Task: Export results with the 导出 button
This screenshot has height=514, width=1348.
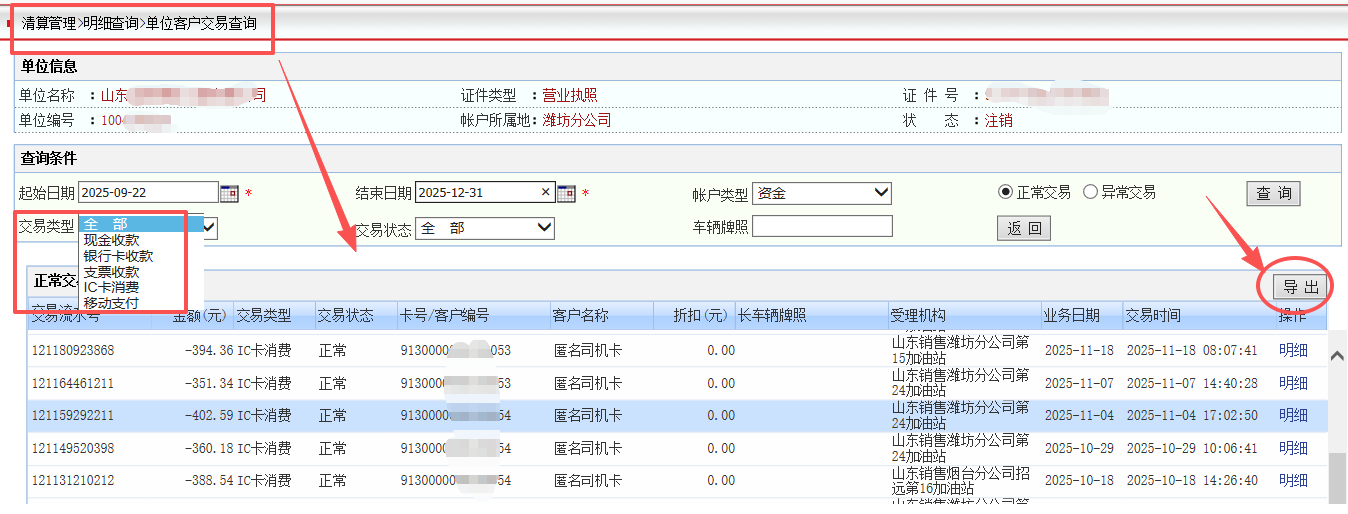Action: (x=1301, y=287)
